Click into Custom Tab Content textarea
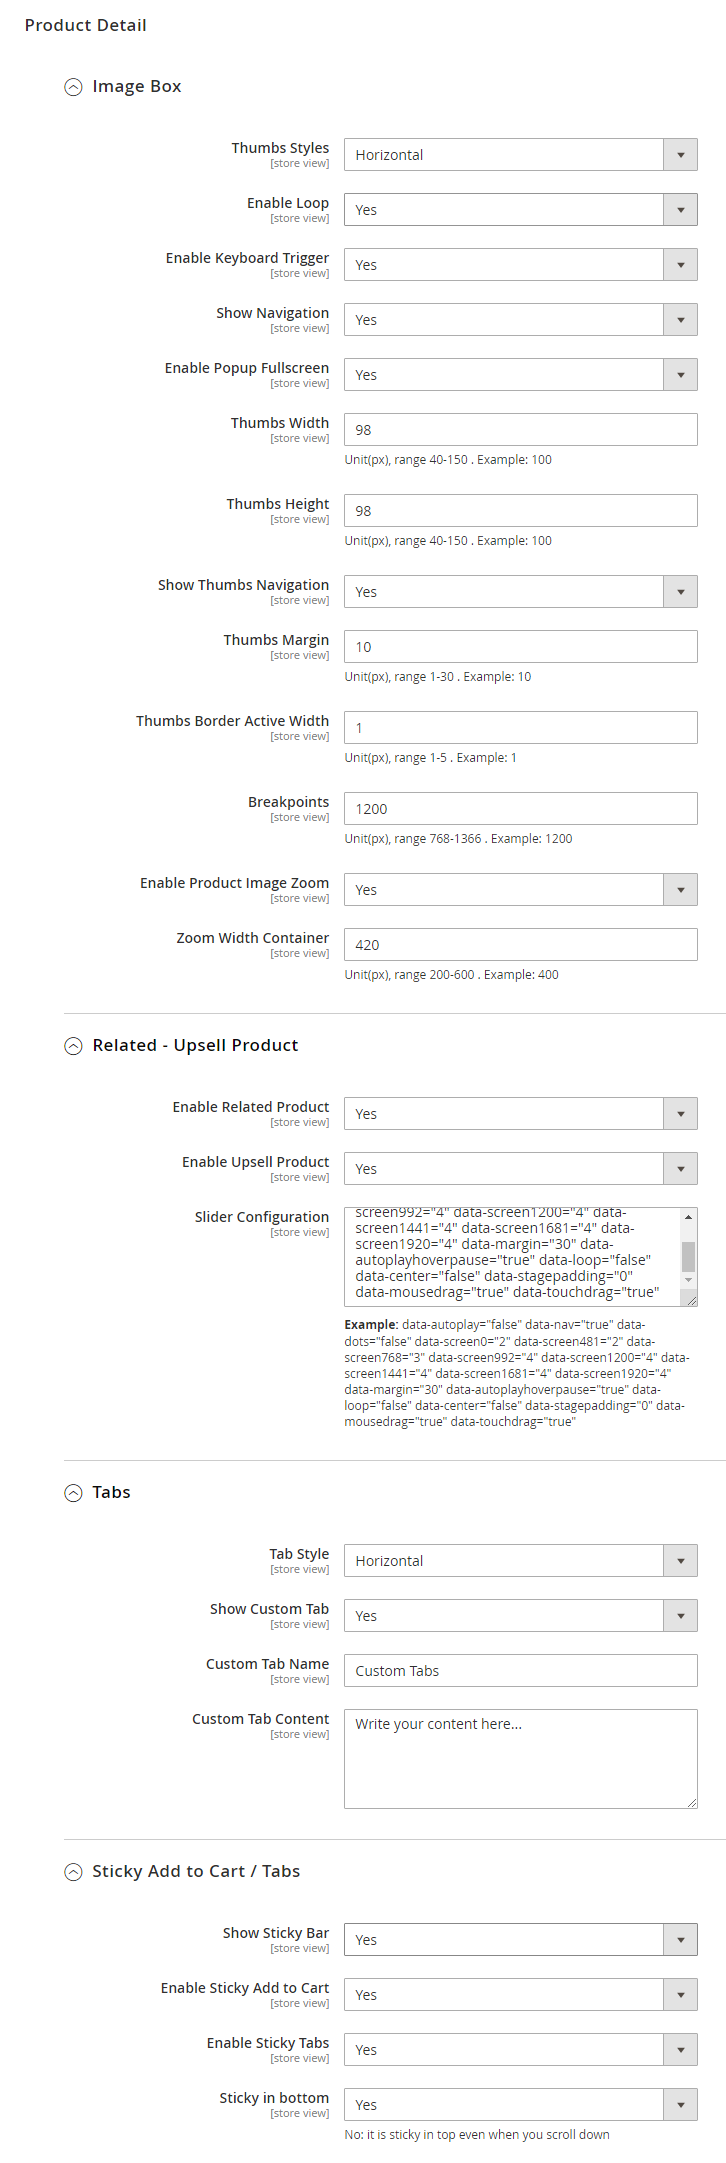Screen dimensions: 726x2163 [x=520, y=1760]
